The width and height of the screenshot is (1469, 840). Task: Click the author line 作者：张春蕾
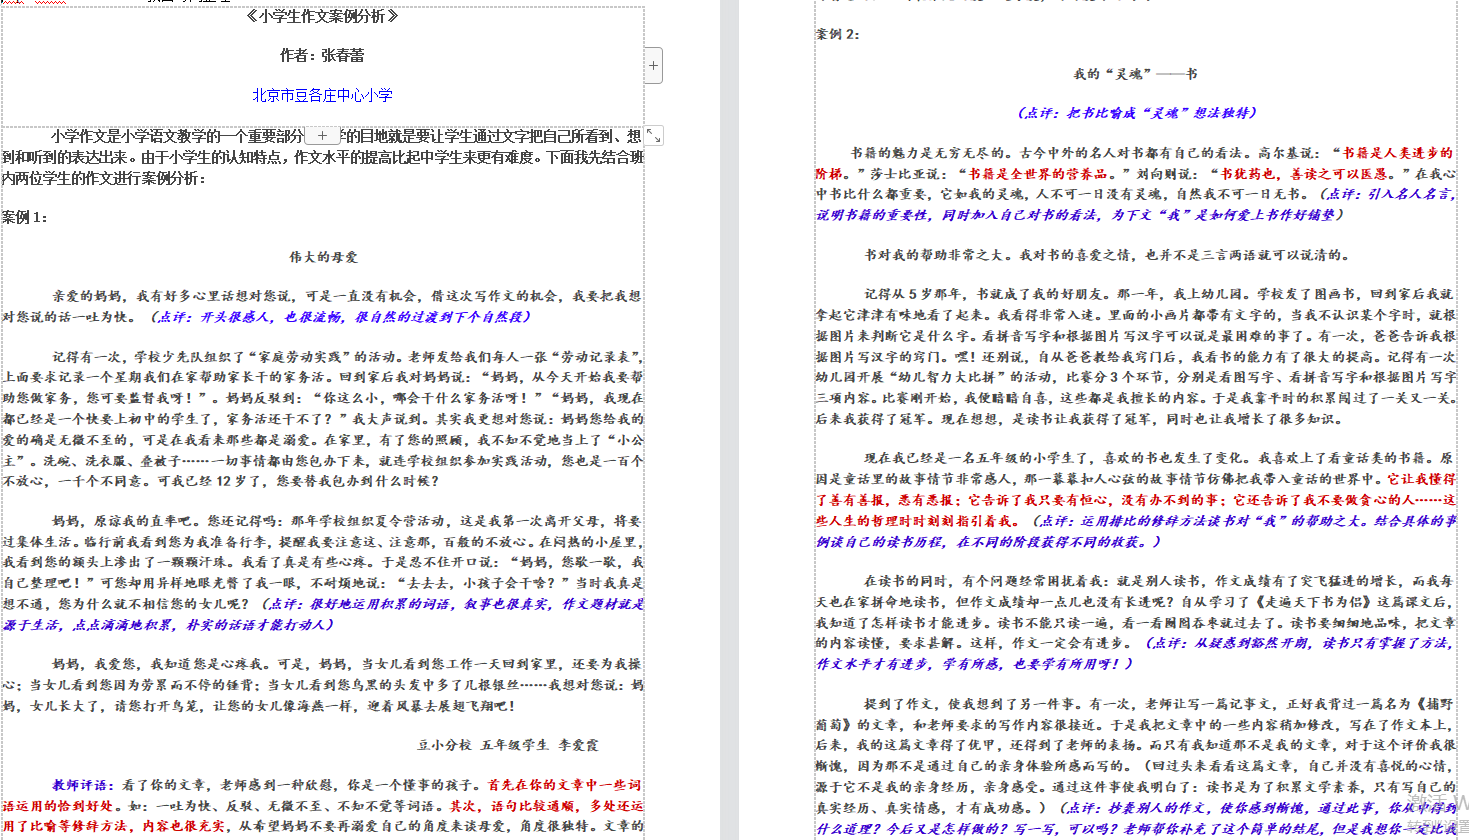click(x=322, y=55)
